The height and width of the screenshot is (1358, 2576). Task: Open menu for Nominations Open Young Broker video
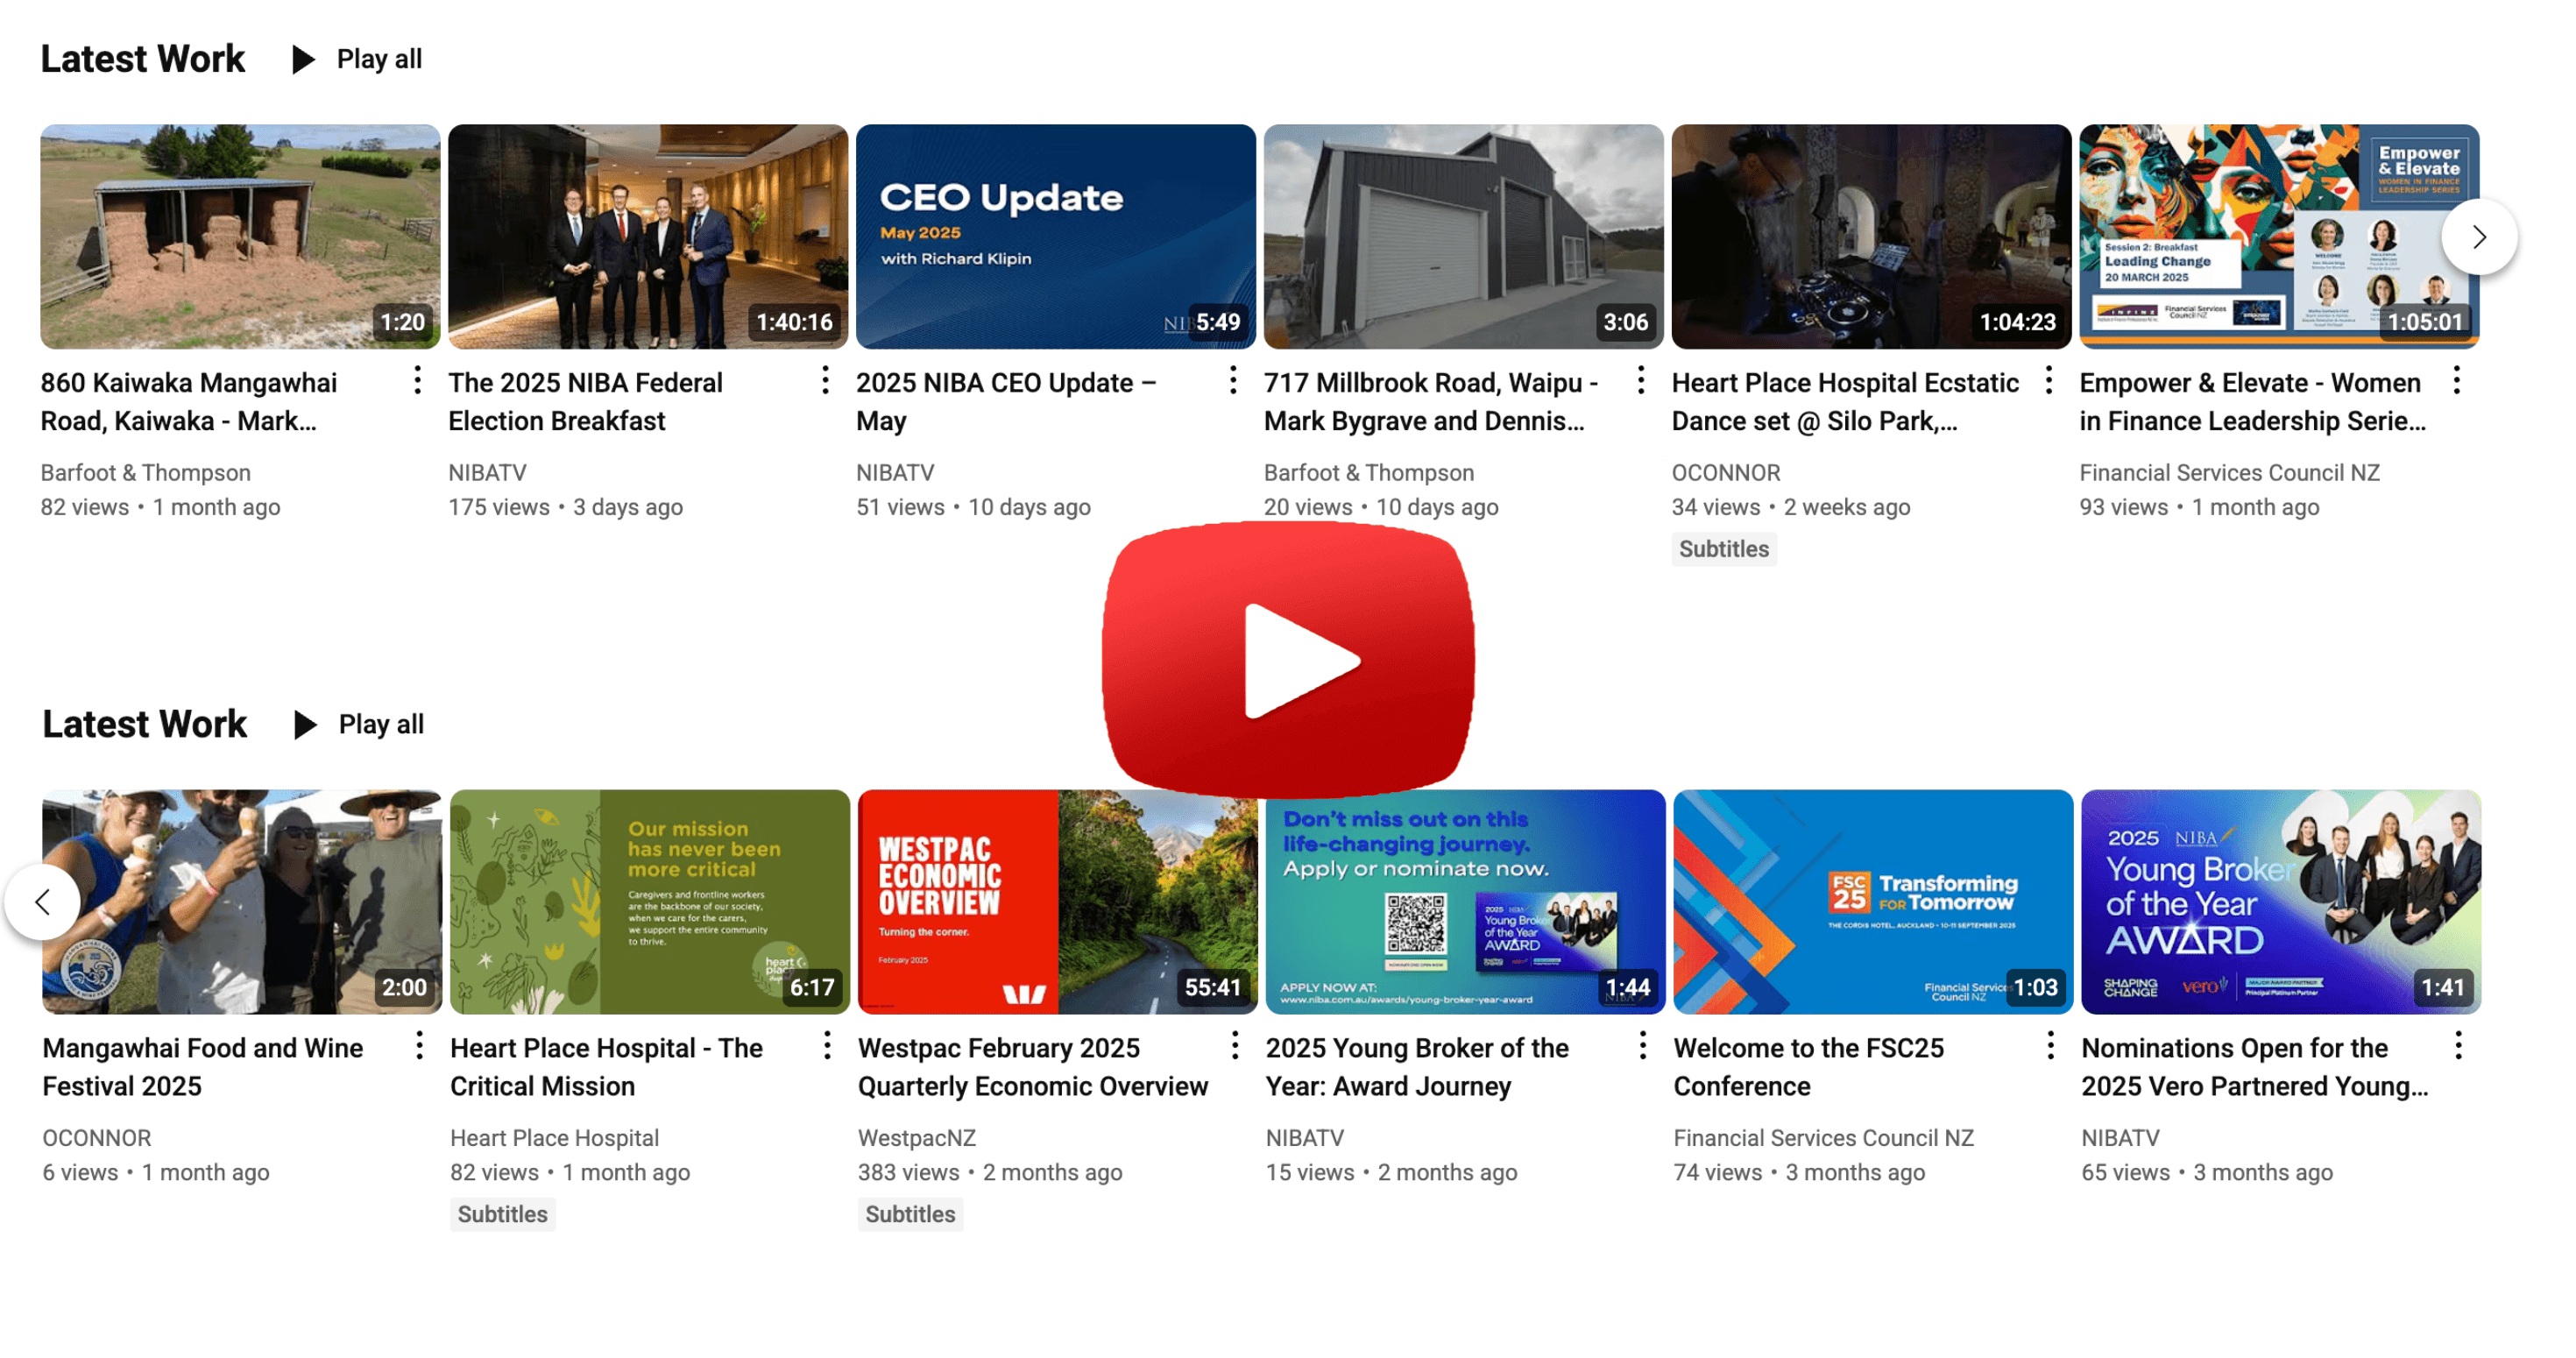(2459, 1045)
